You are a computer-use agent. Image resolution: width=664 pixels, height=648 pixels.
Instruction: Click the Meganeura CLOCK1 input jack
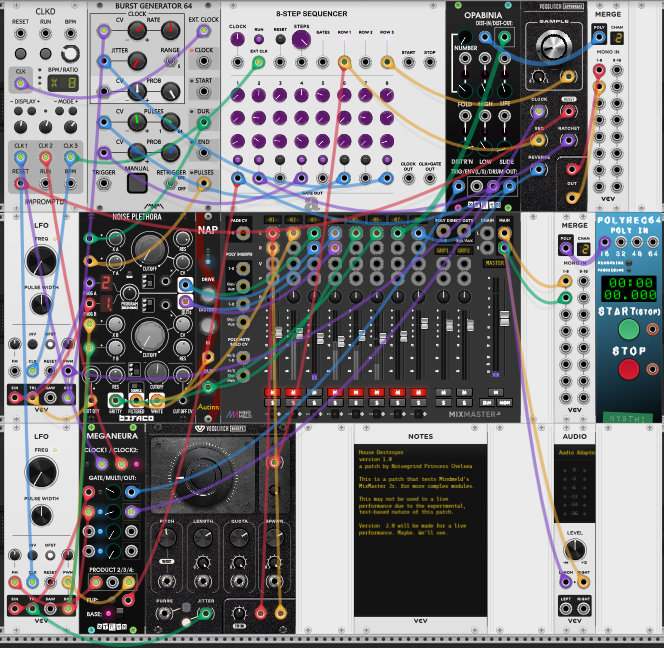[101, 464]
